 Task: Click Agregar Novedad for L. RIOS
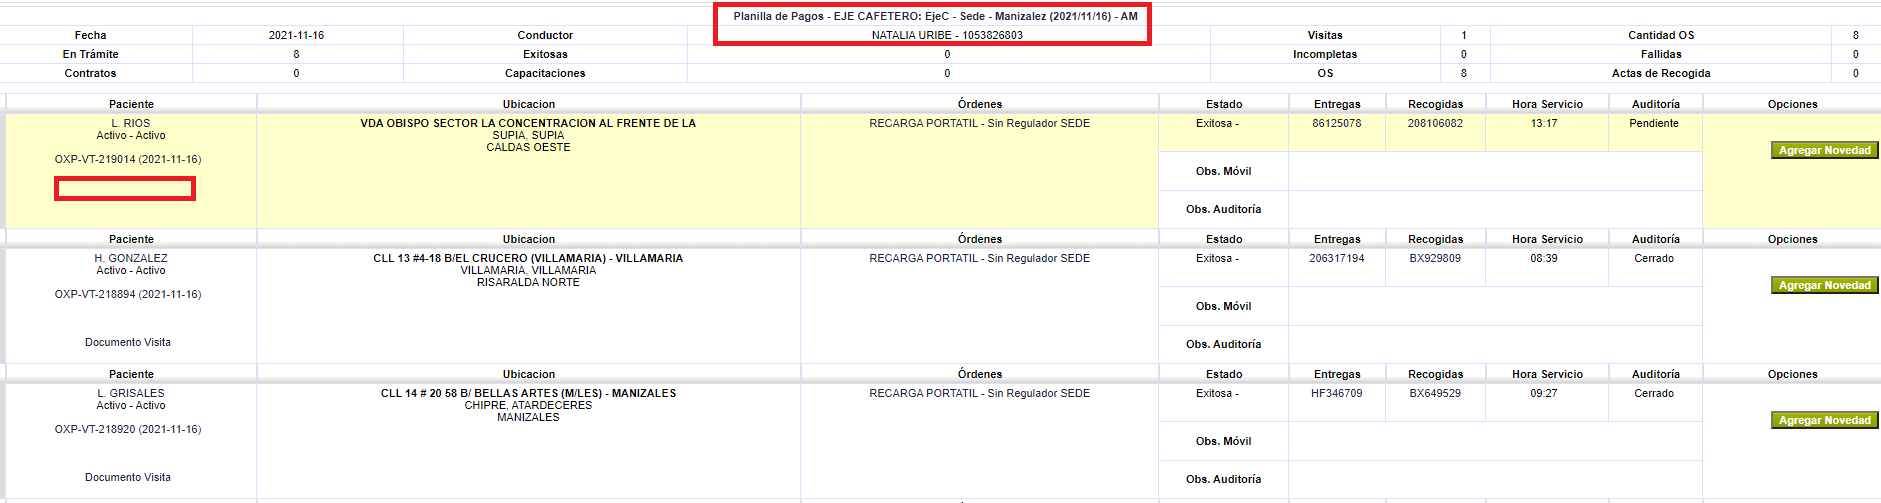[x=1824, y=150]
